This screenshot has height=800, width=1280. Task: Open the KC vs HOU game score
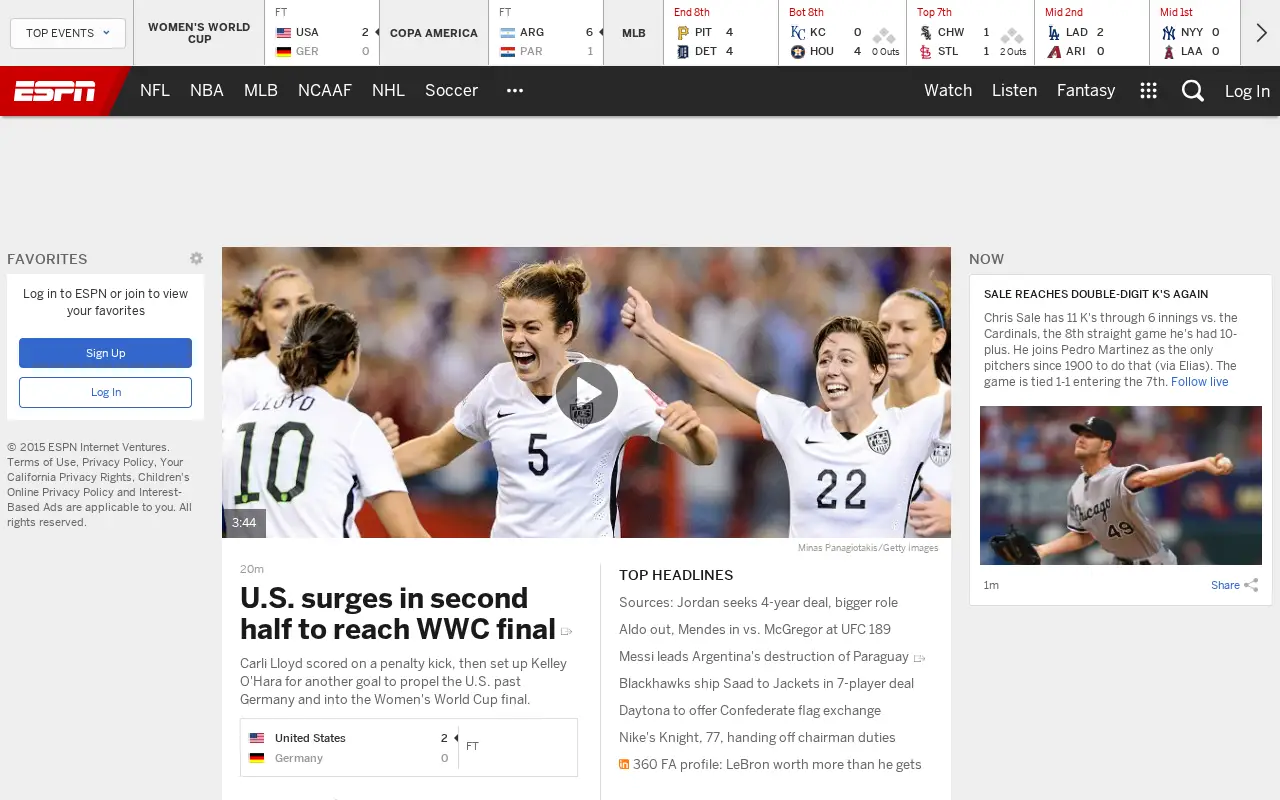coord(843,33)
